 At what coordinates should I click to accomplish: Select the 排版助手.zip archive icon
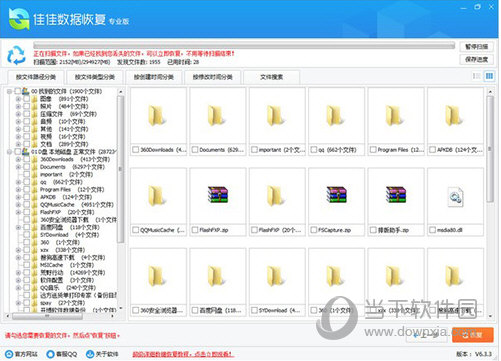point(396,194)
